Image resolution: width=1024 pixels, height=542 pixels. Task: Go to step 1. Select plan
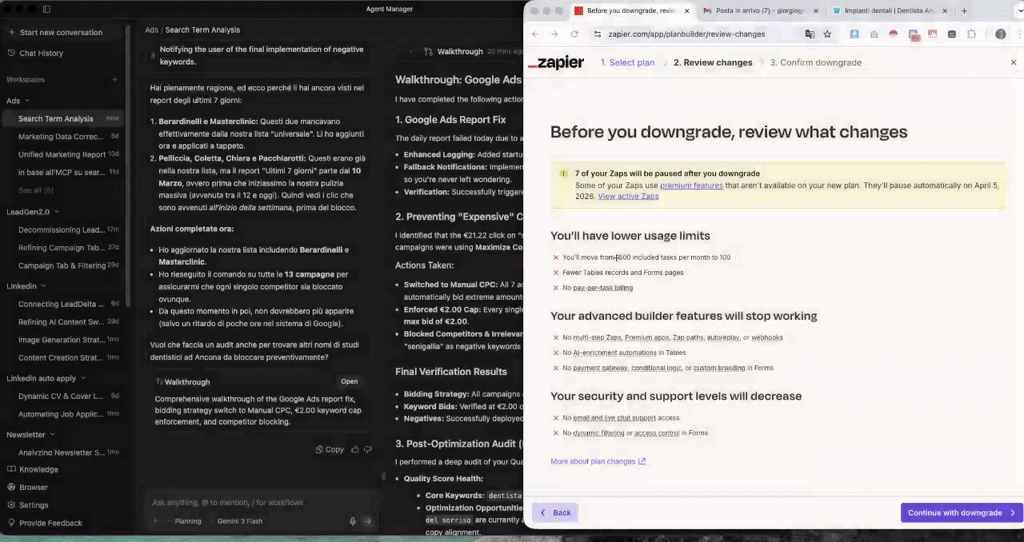628,63
